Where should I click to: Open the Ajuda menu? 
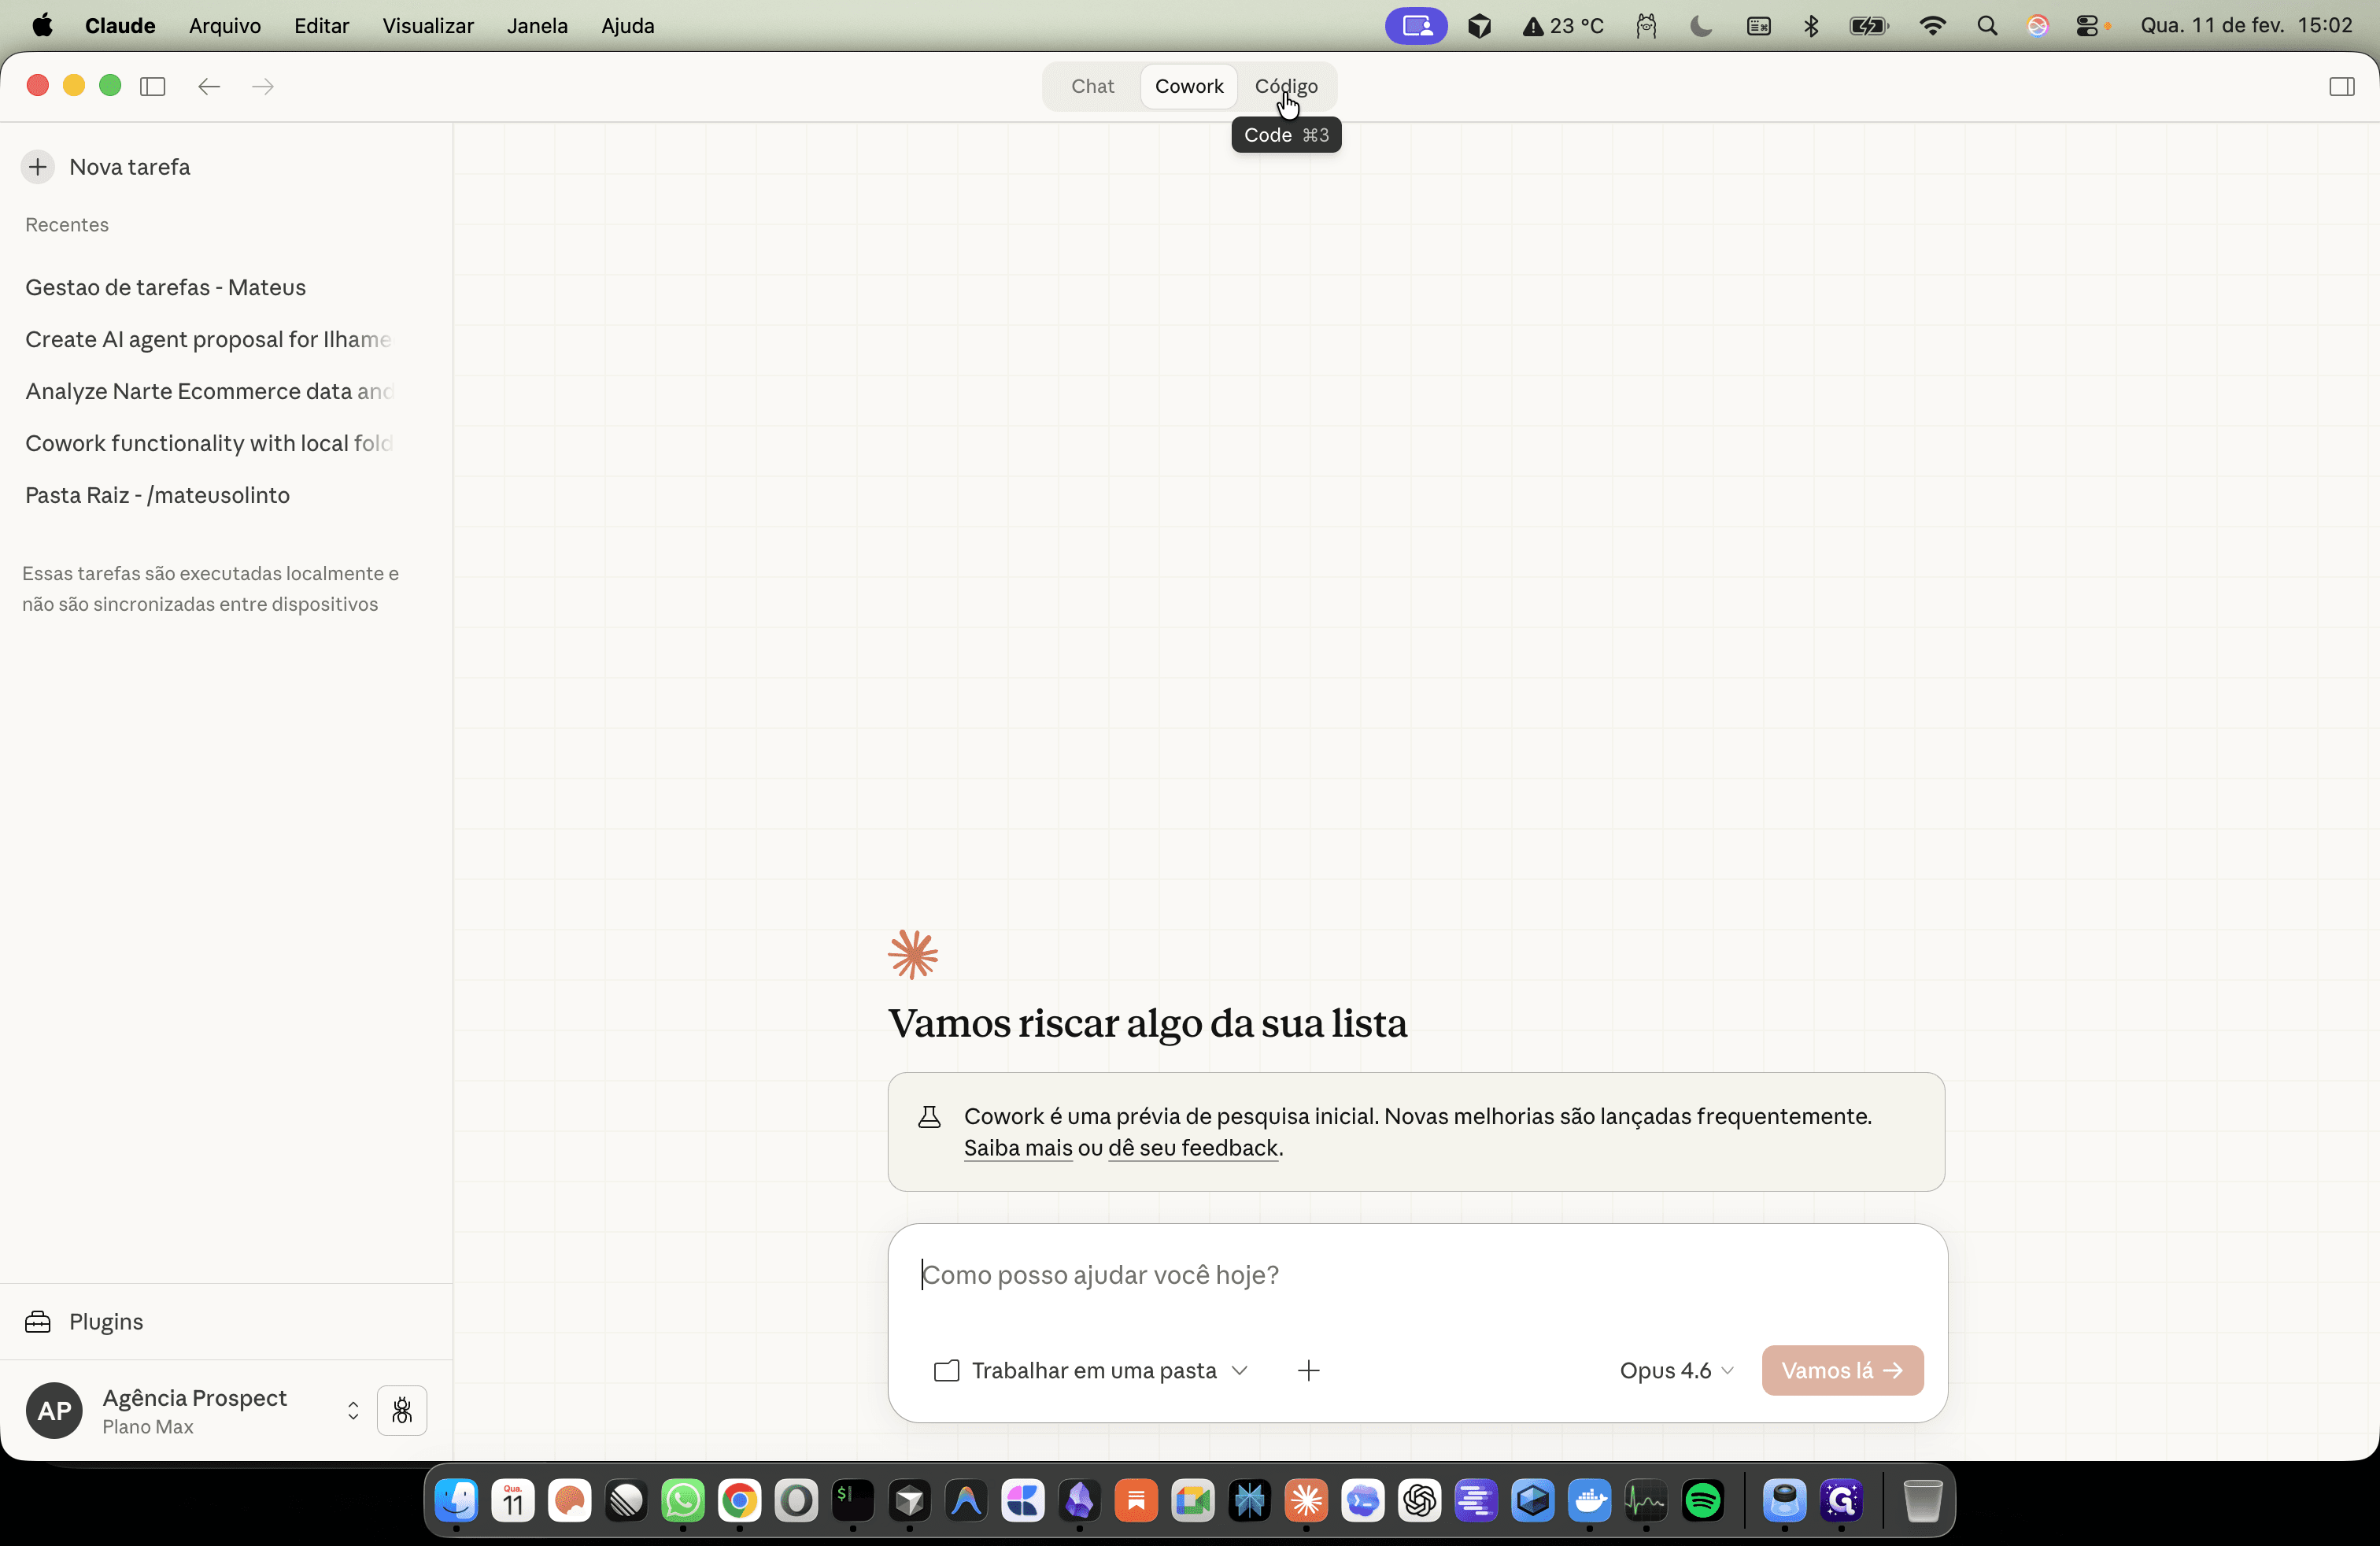coord(628,26)
